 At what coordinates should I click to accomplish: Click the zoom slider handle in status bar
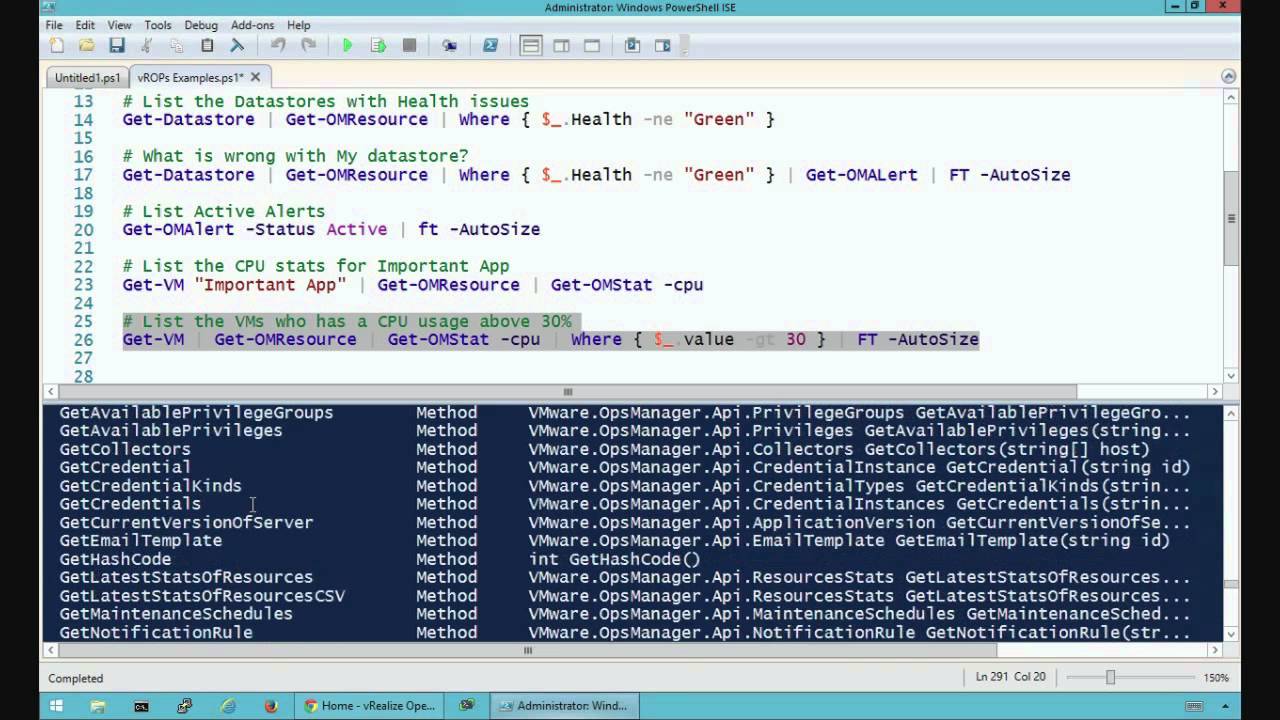pos(1110,677)
